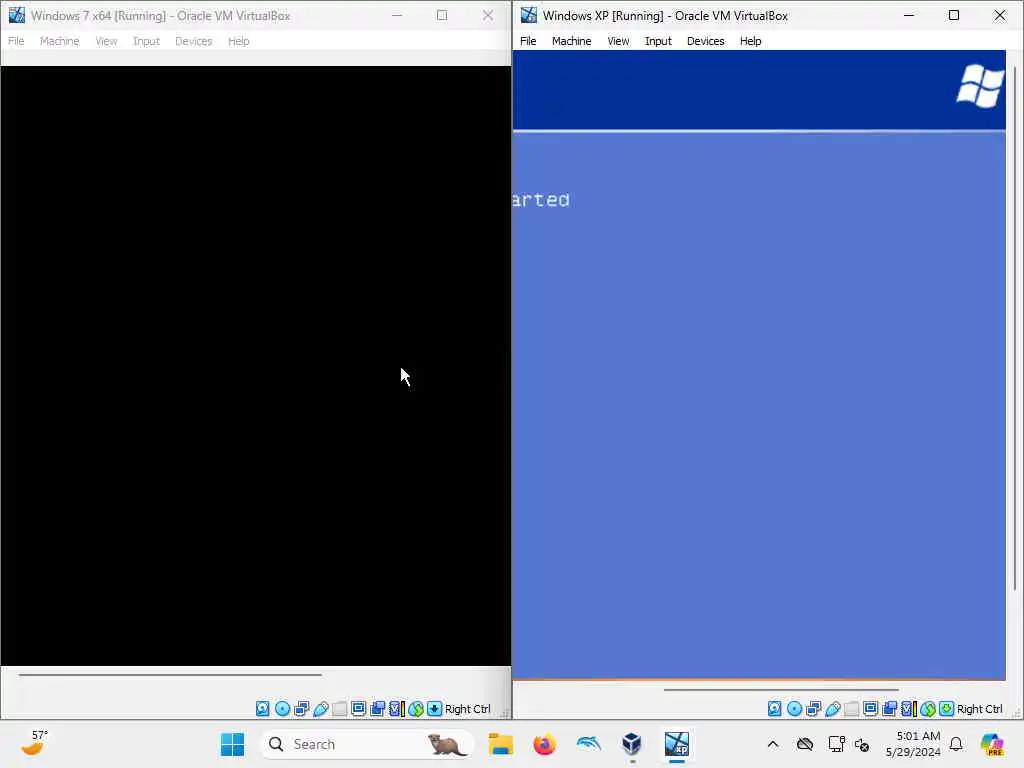This screenshot has height=768, width=1024.
Task: Close the Windows 7 x64 VM window
Action: (x=488, y=15)
